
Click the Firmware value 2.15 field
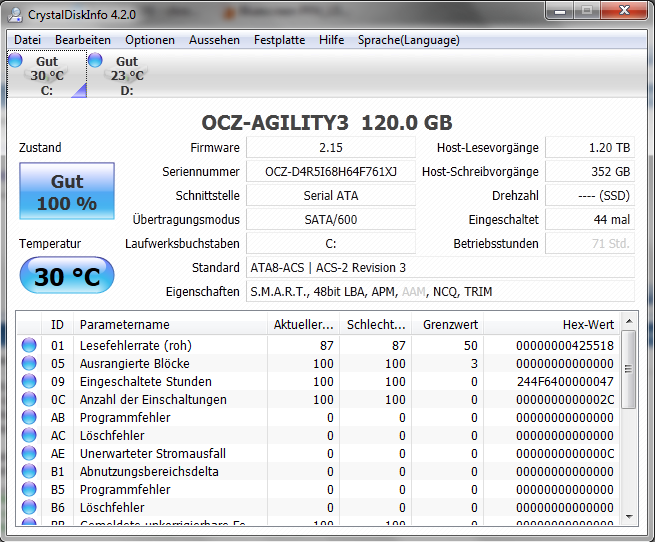pos(331,148)
